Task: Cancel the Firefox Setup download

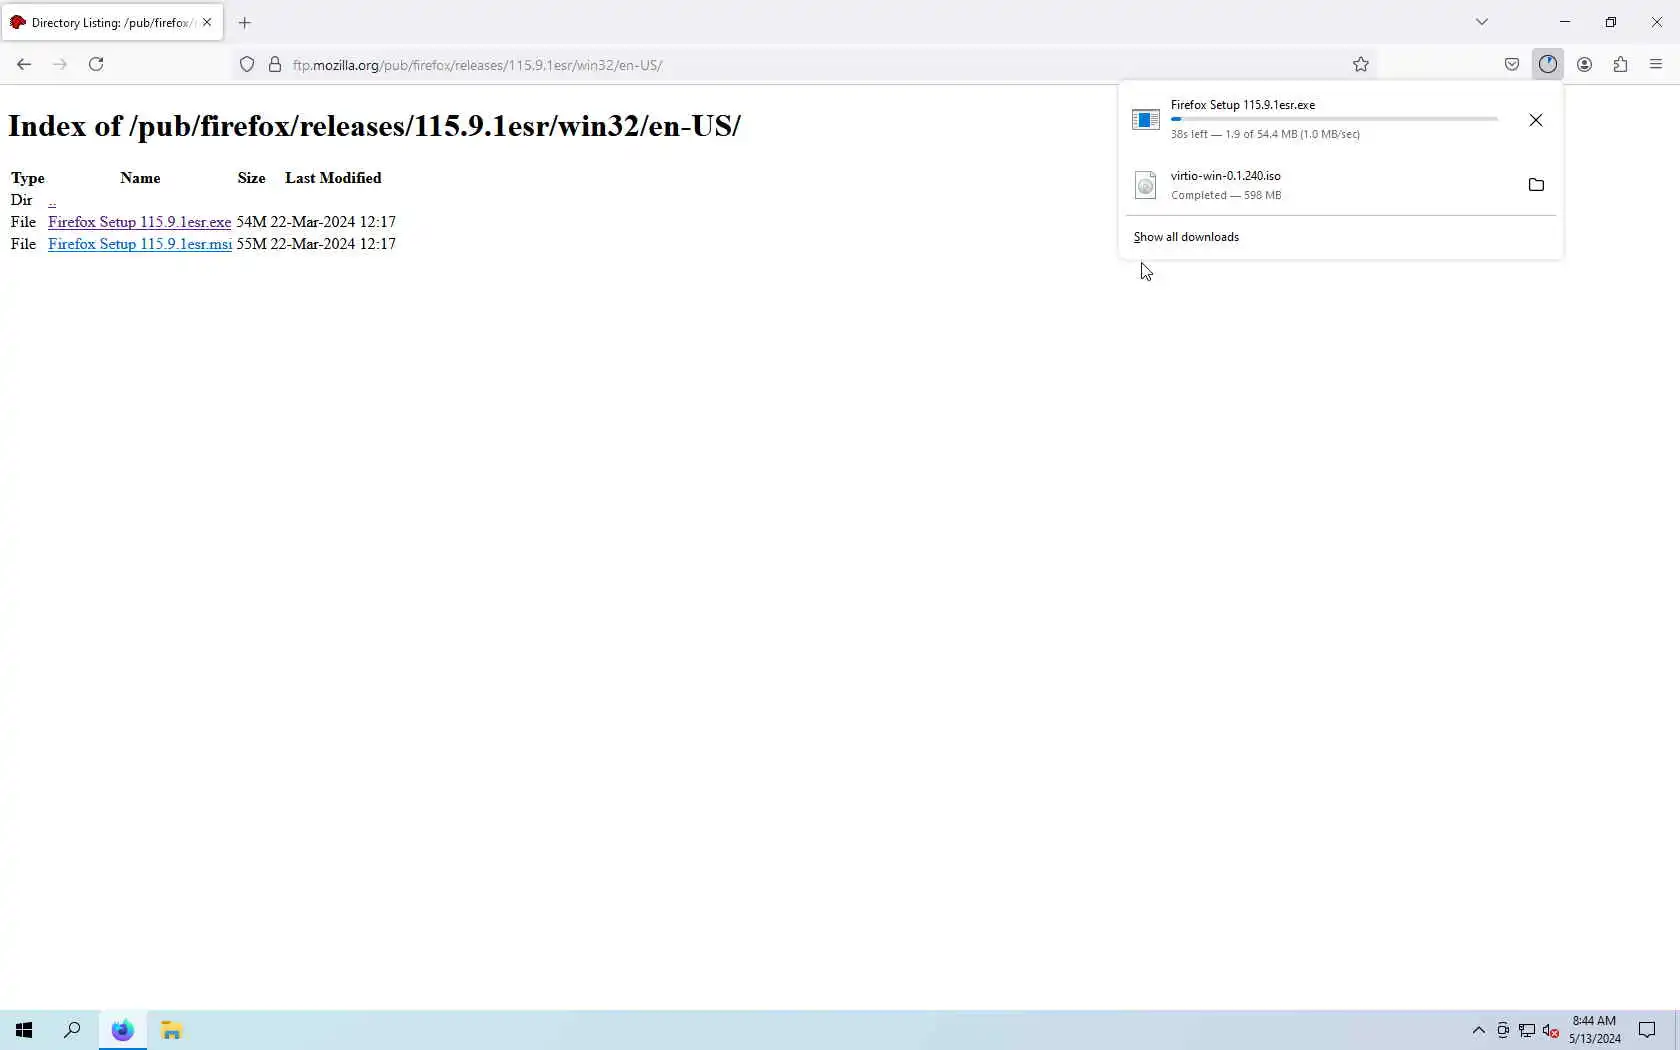Action: pos(1536,120)
